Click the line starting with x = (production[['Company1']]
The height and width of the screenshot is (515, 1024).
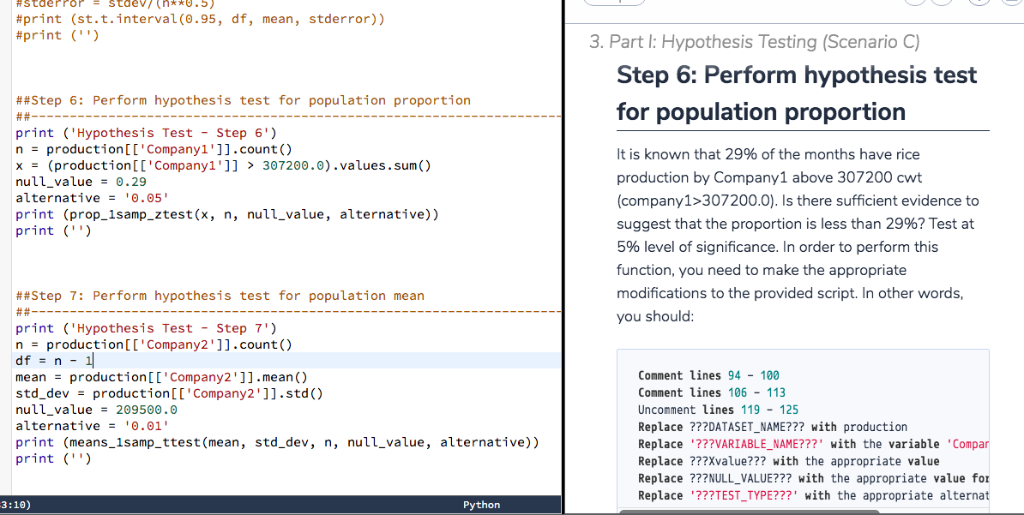pyautogui.click(x=223, y=166)
